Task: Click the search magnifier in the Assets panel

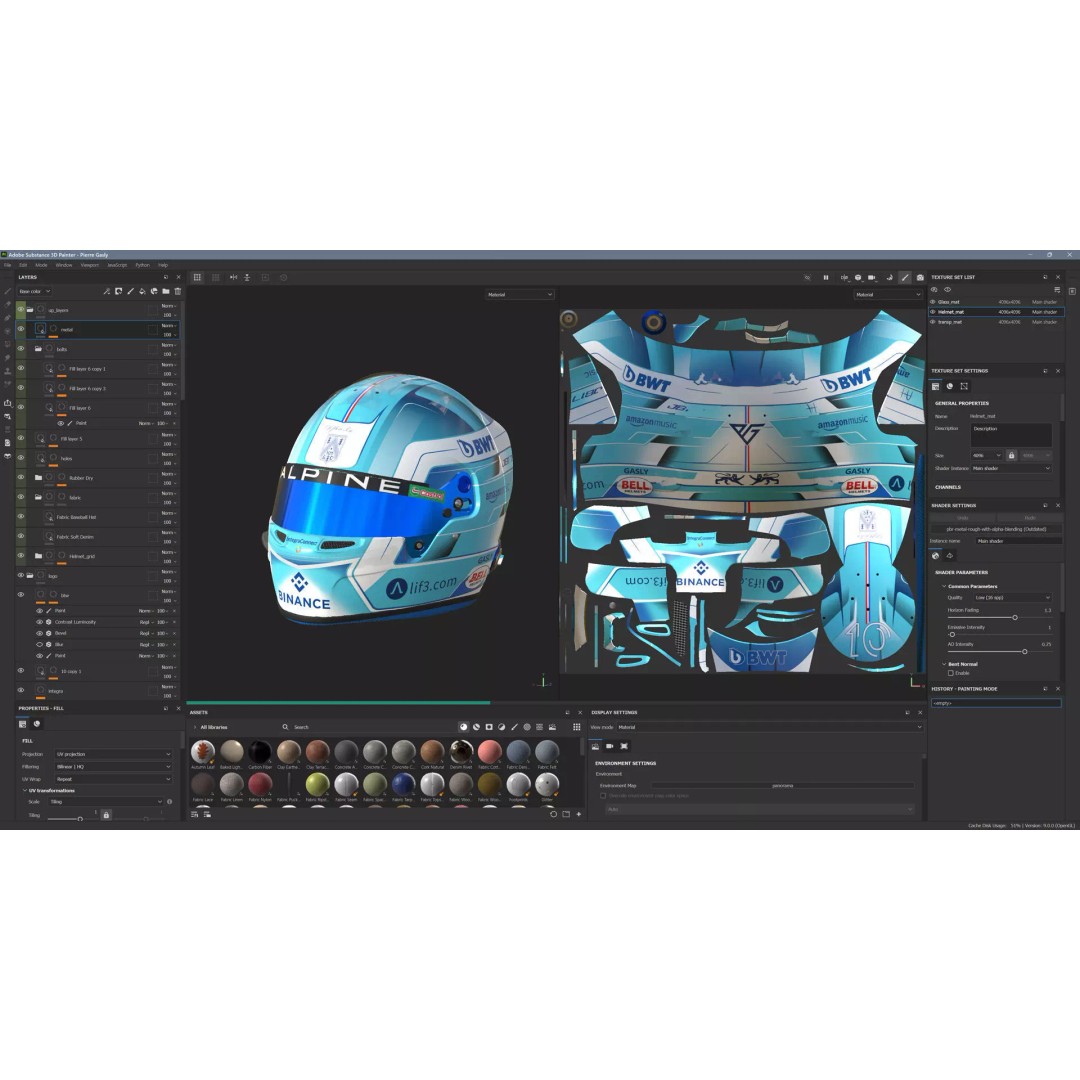Action: (287, 727)
